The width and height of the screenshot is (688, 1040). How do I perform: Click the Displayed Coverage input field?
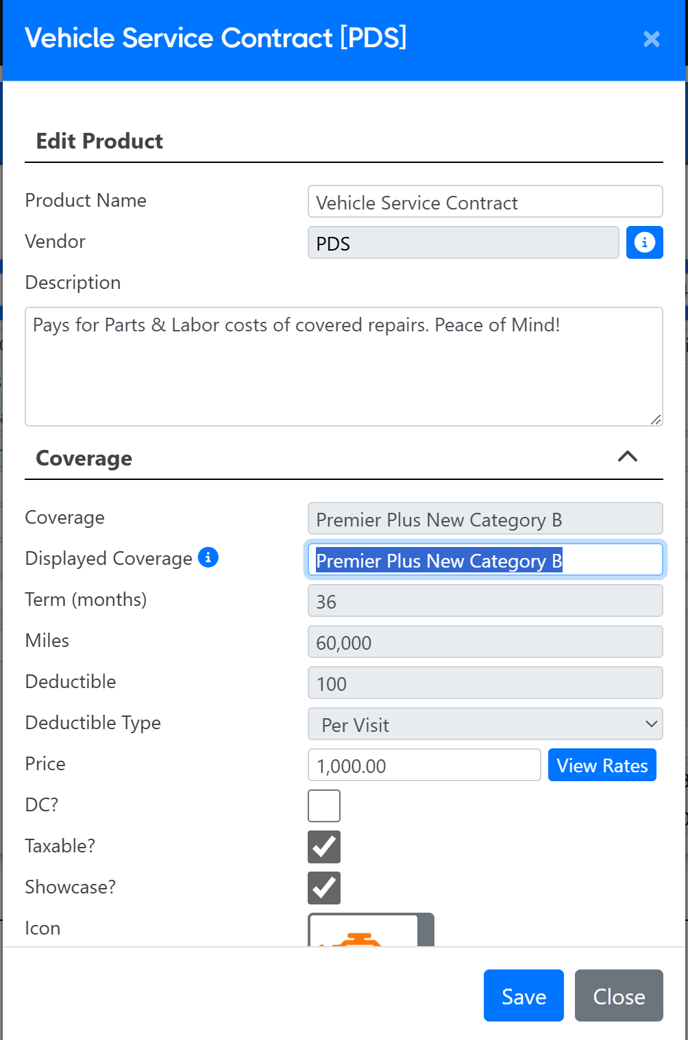coord(485,560)
